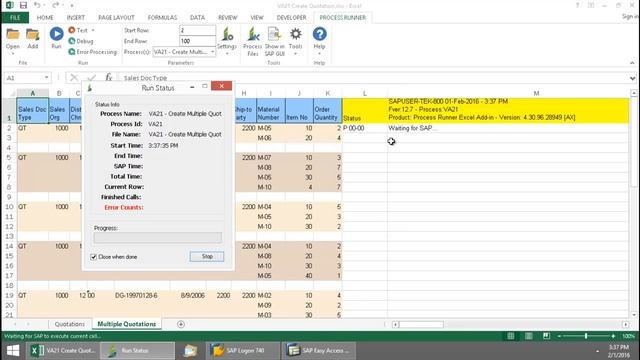Open File Explorer from taskbar
The image size is (640, 360).
pos(190,351)
